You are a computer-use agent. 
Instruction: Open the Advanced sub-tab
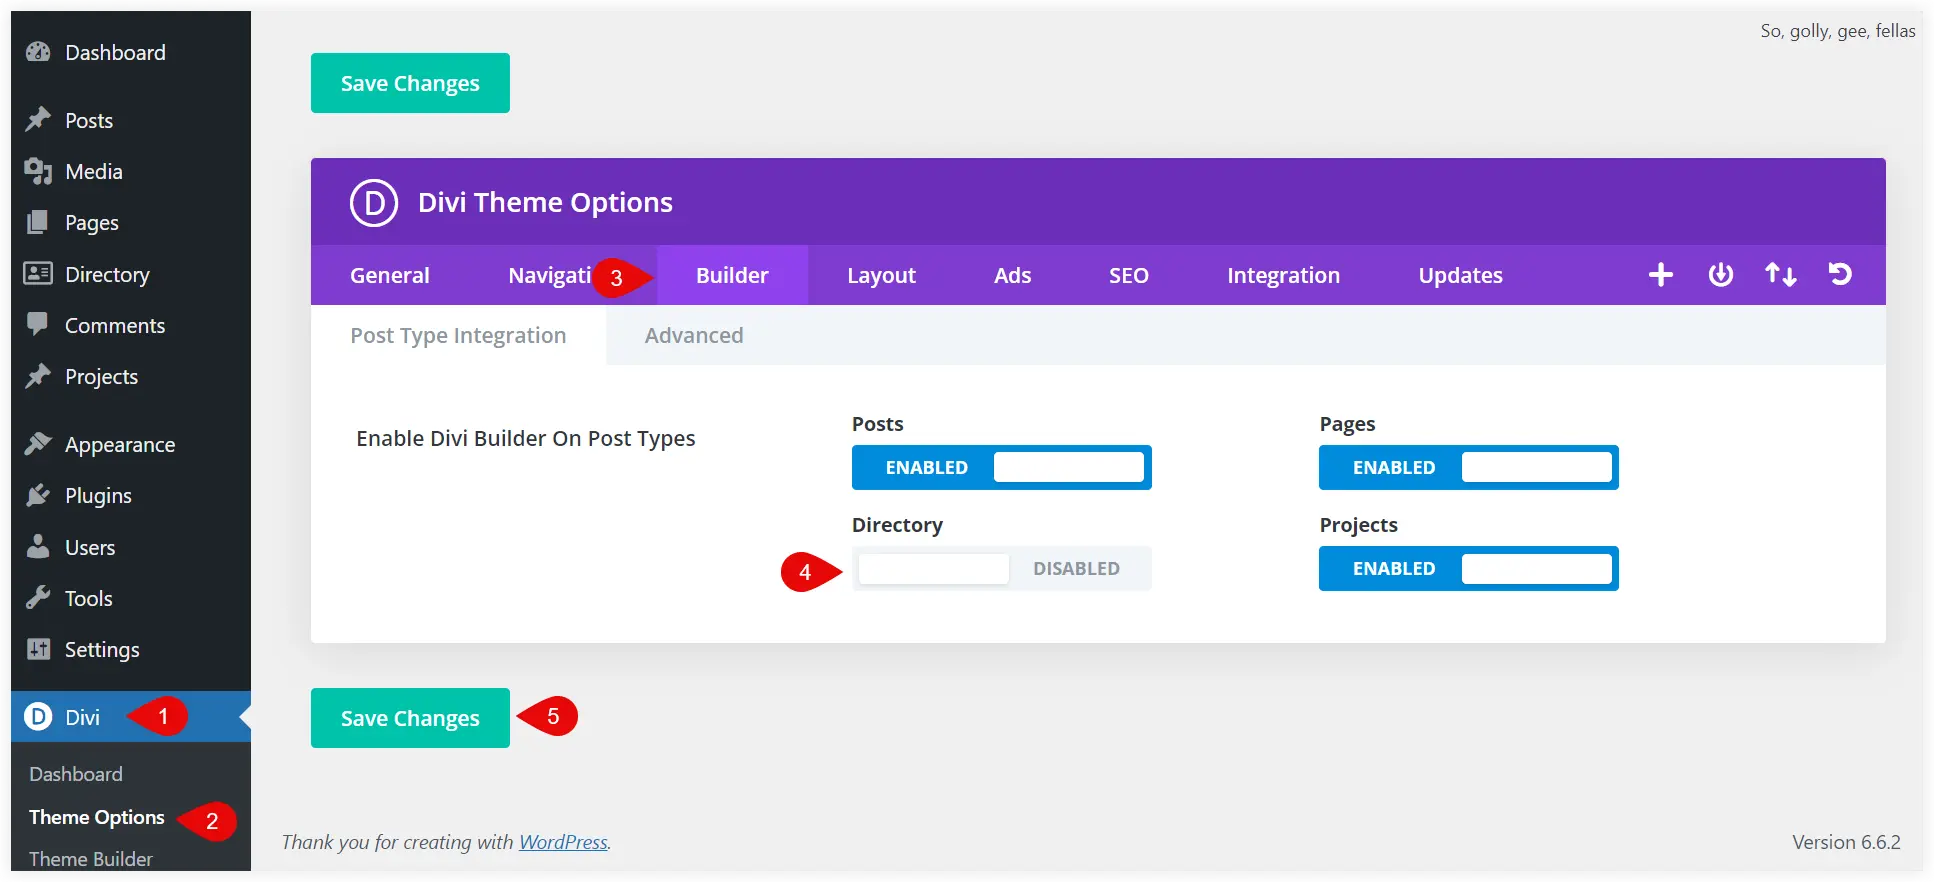(694, 335)
